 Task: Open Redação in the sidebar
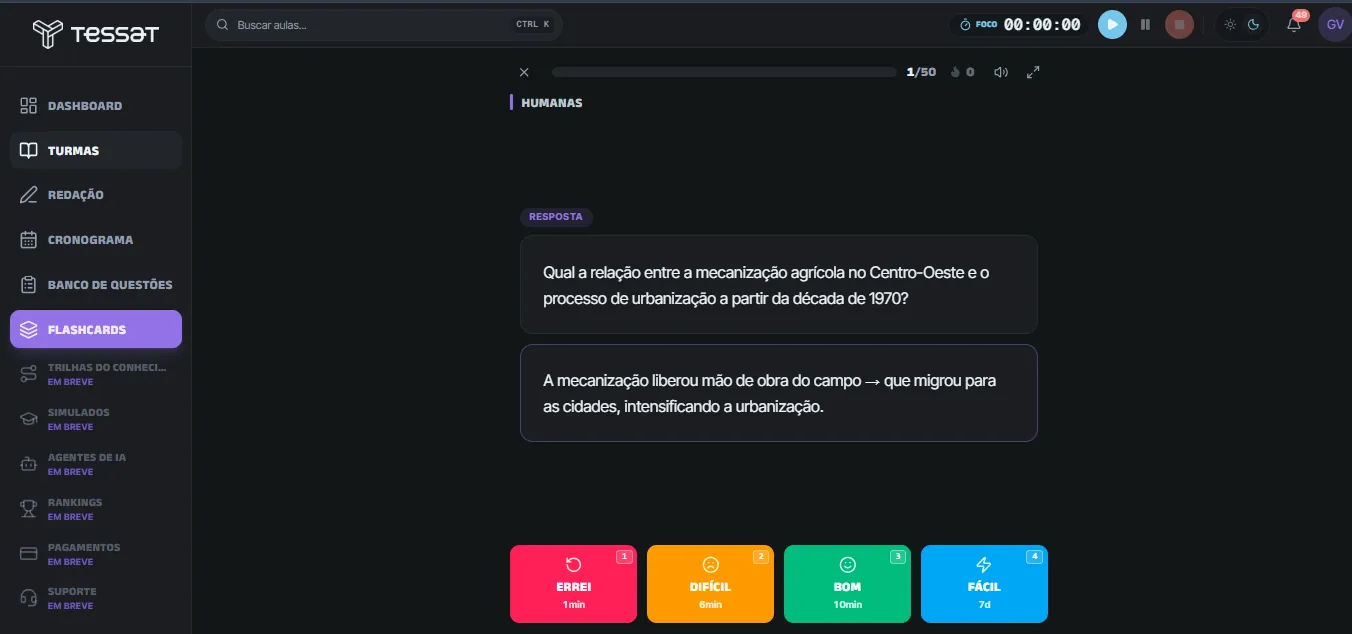(96, 195)
